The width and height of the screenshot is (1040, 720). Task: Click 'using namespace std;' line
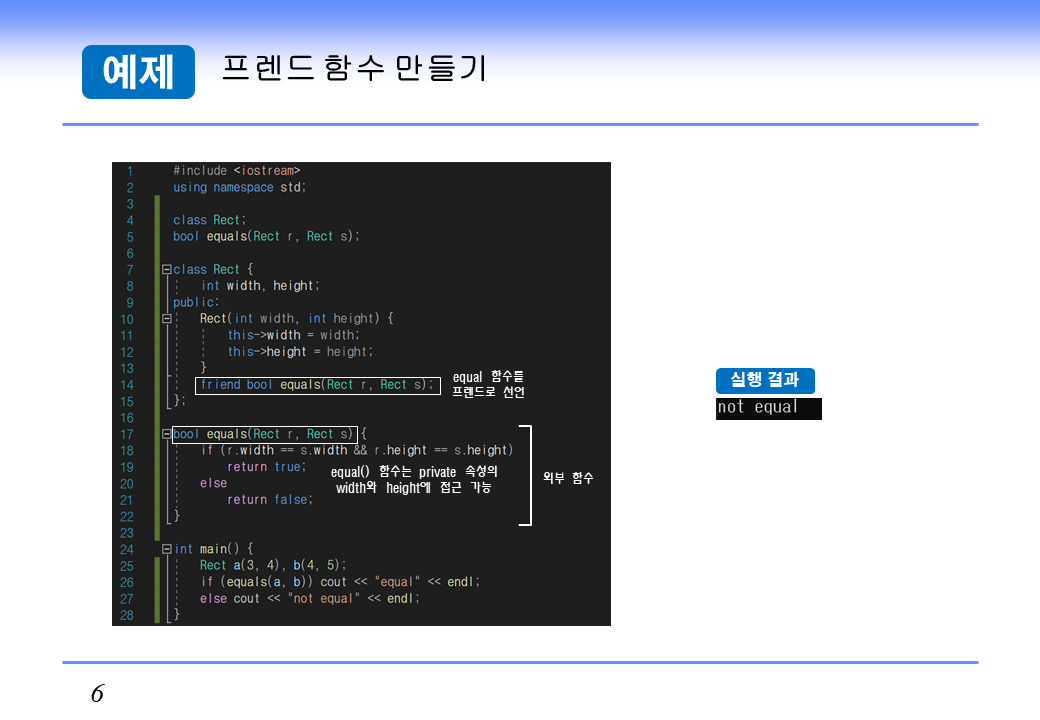coord(239,187)
